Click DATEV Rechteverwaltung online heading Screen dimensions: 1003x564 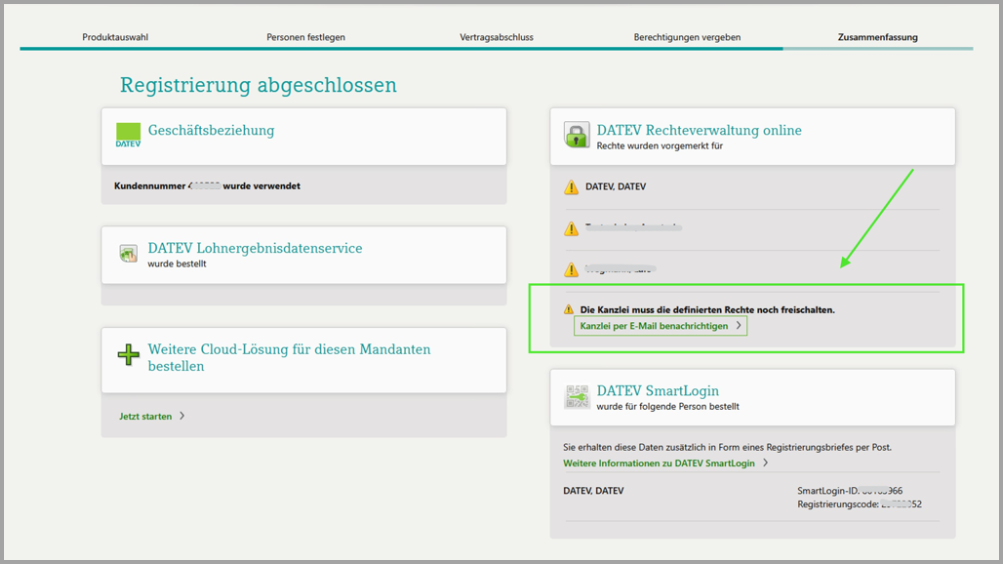tap(699, 130)
